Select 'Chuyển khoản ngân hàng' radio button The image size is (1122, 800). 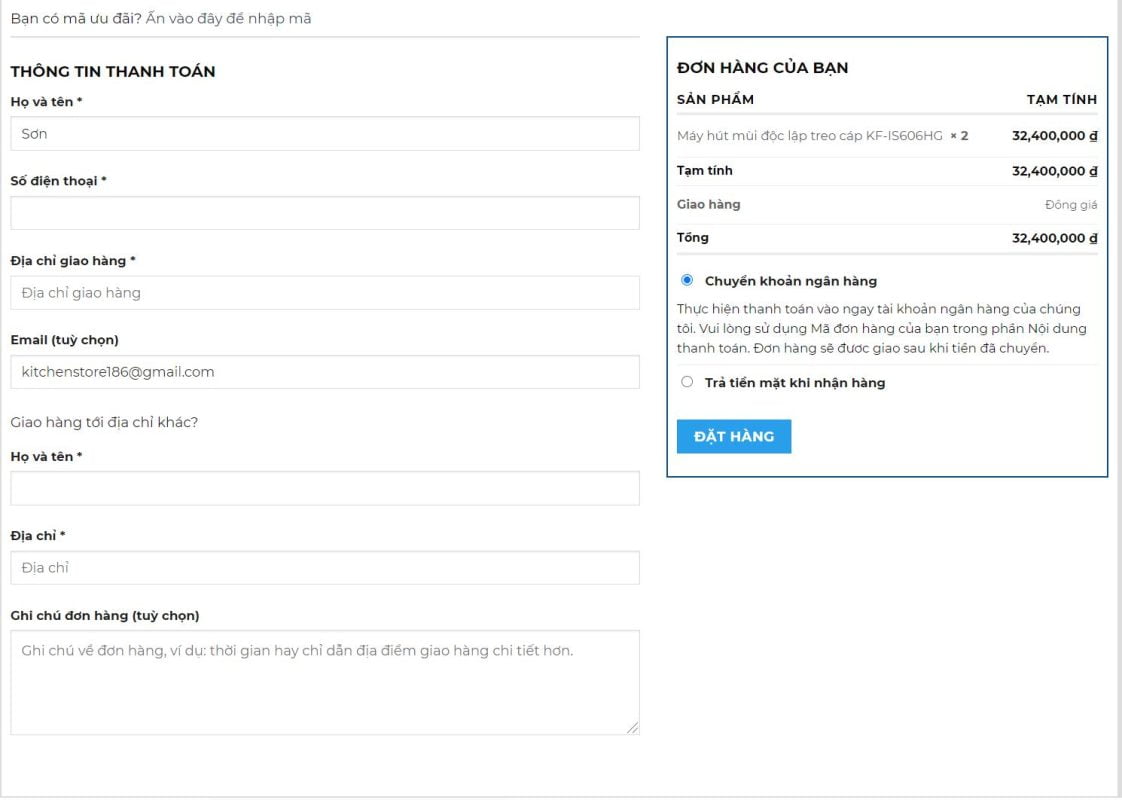click(x=687, y=280)
